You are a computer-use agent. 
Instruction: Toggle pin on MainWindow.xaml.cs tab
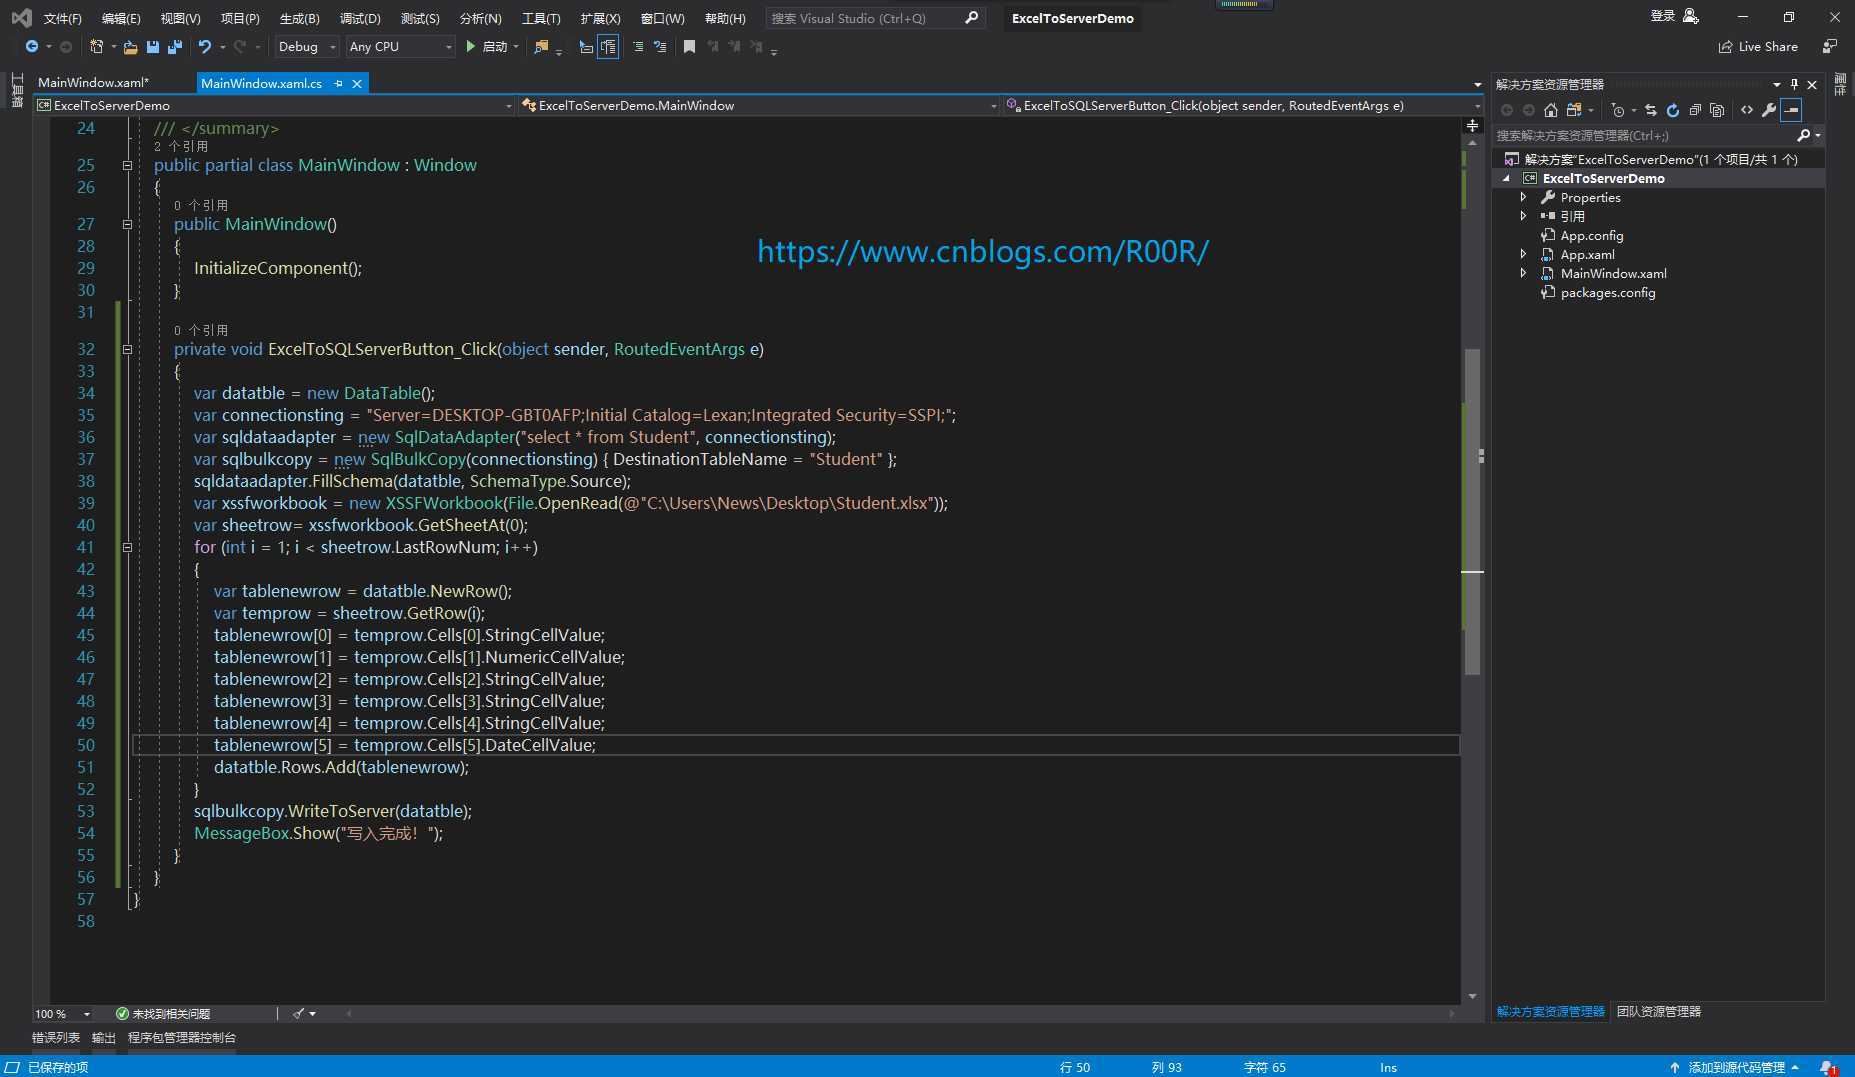pos(338,84)
